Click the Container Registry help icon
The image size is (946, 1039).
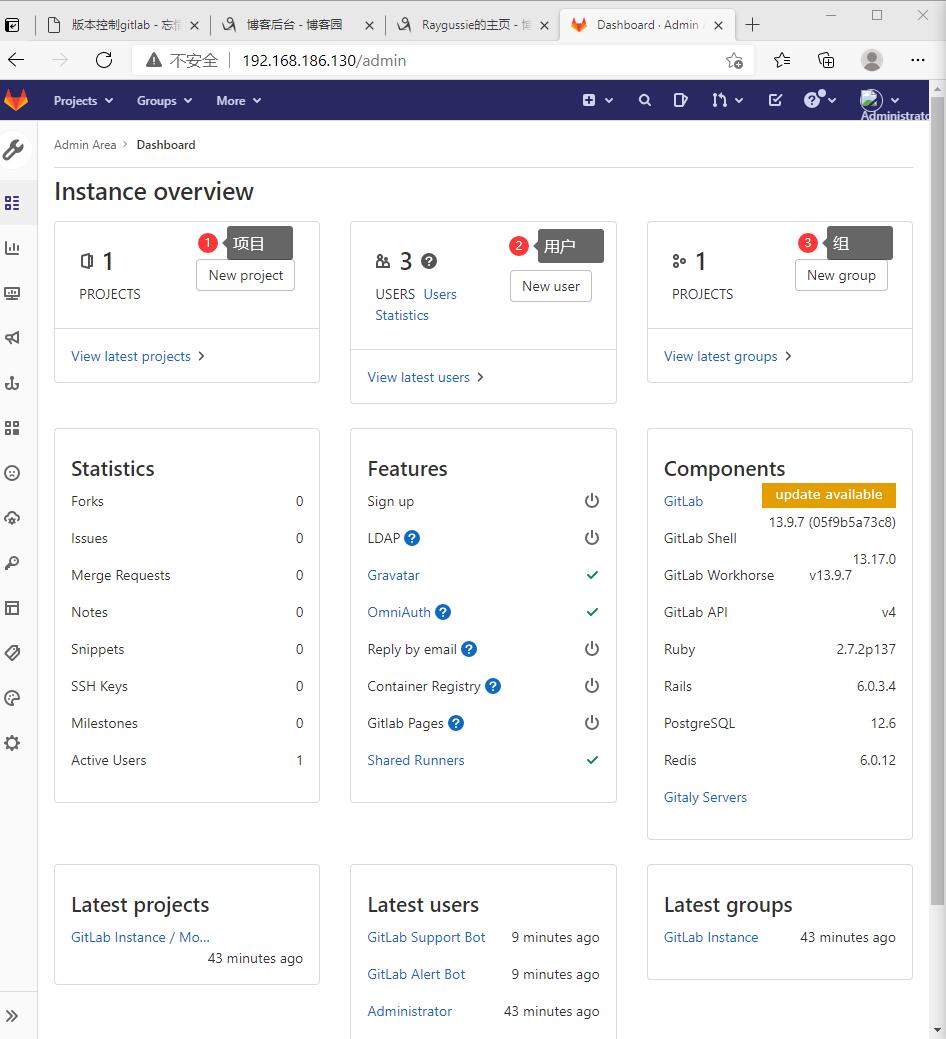(493, 686)
